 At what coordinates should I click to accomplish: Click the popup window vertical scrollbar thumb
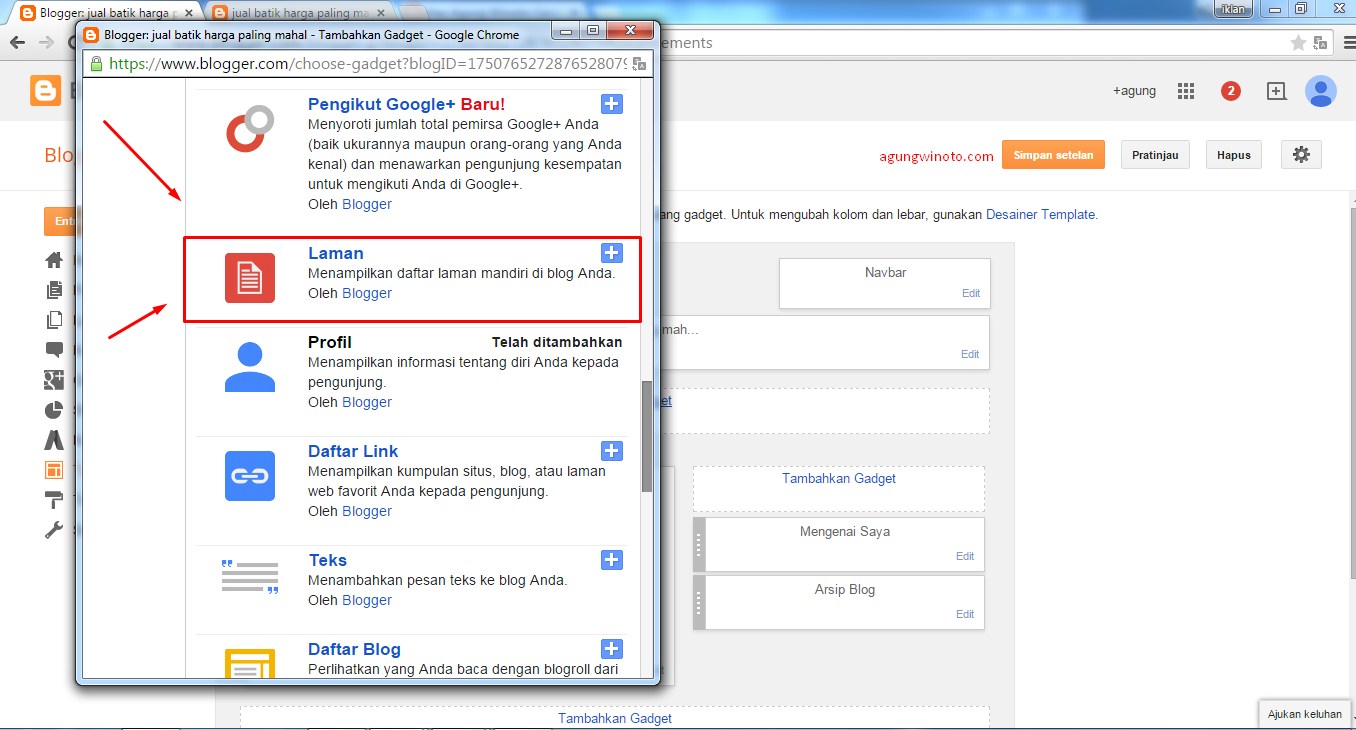(x=647, y=436)
